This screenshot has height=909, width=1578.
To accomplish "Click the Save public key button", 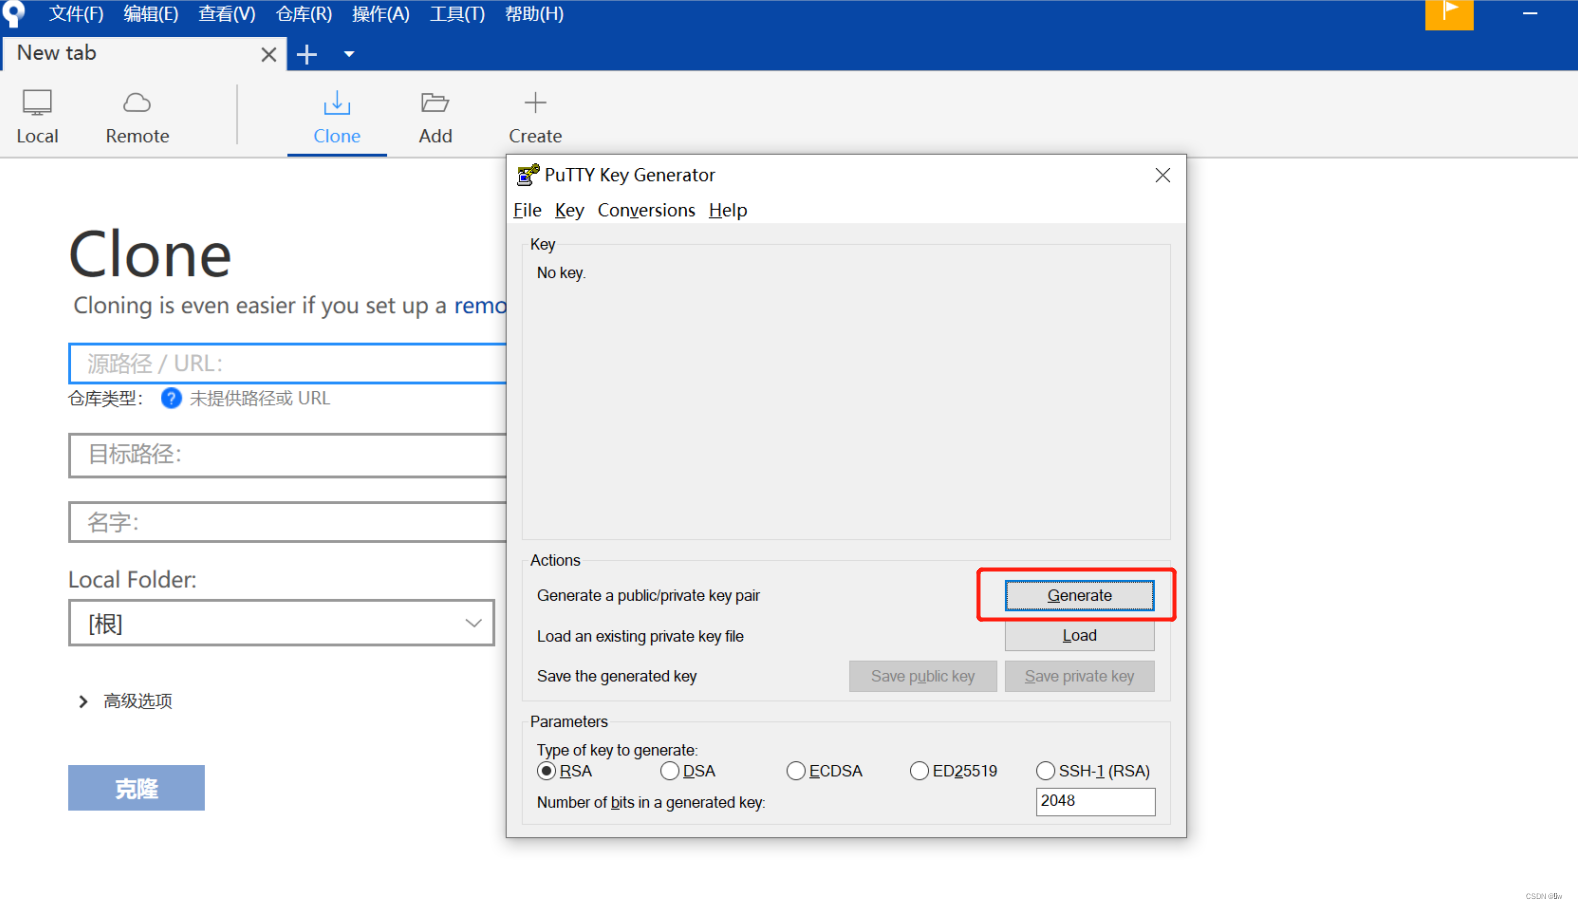I will 923,676.
